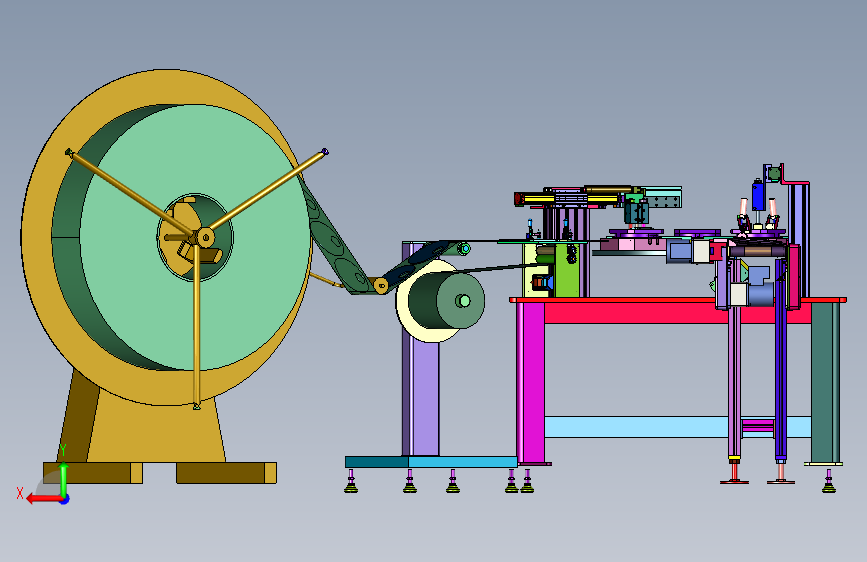Select the lime-green bracket block on table
867x562 pixels.
567,270
